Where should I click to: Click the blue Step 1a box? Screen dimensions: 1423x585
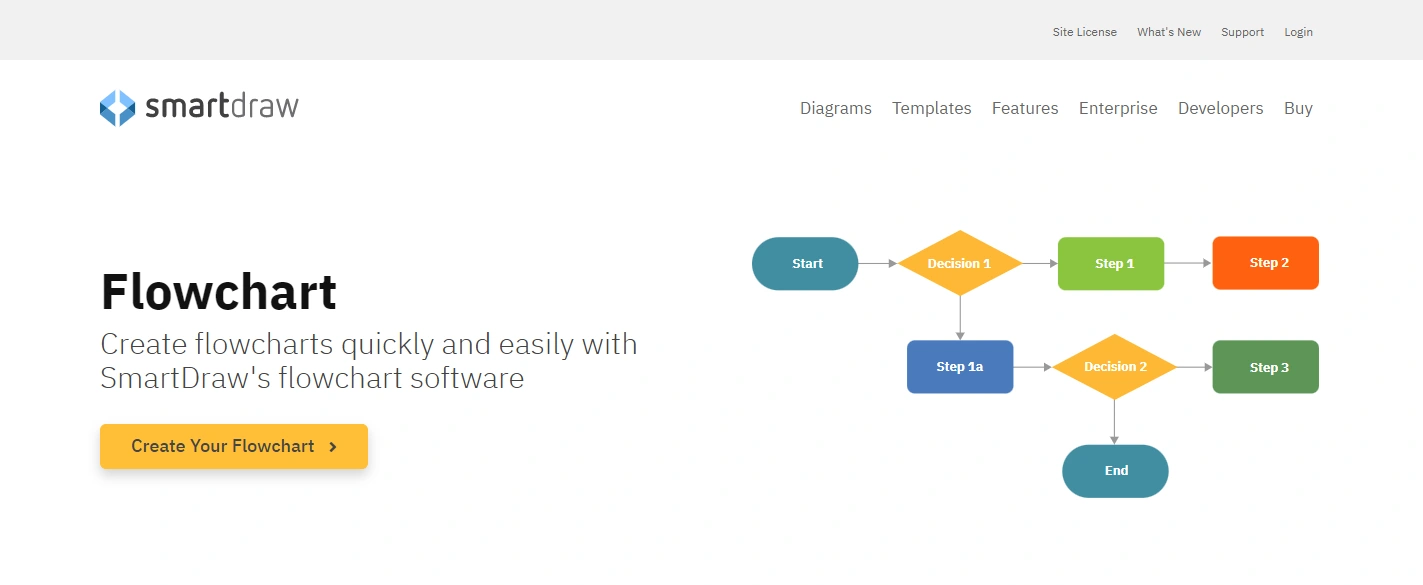[960, 367]
